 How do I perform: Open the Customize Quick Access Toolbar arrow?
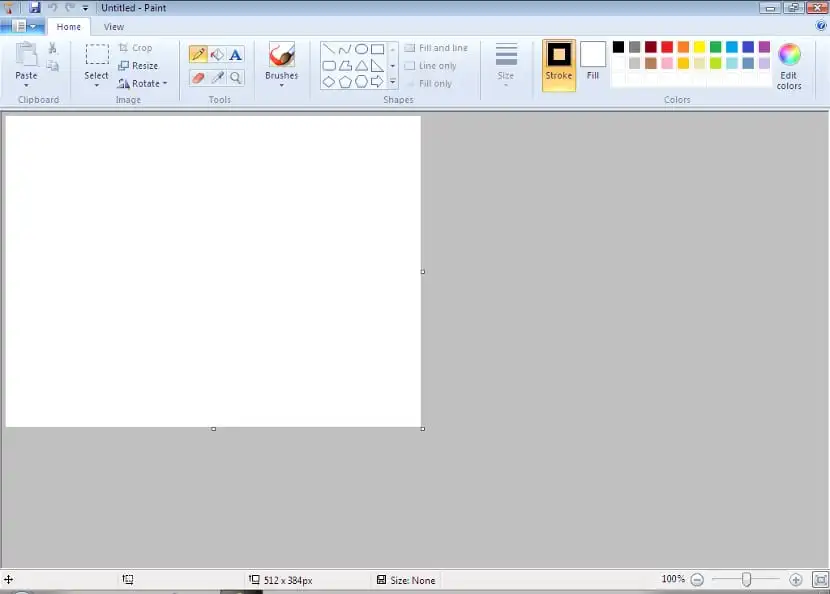(85, 8)
